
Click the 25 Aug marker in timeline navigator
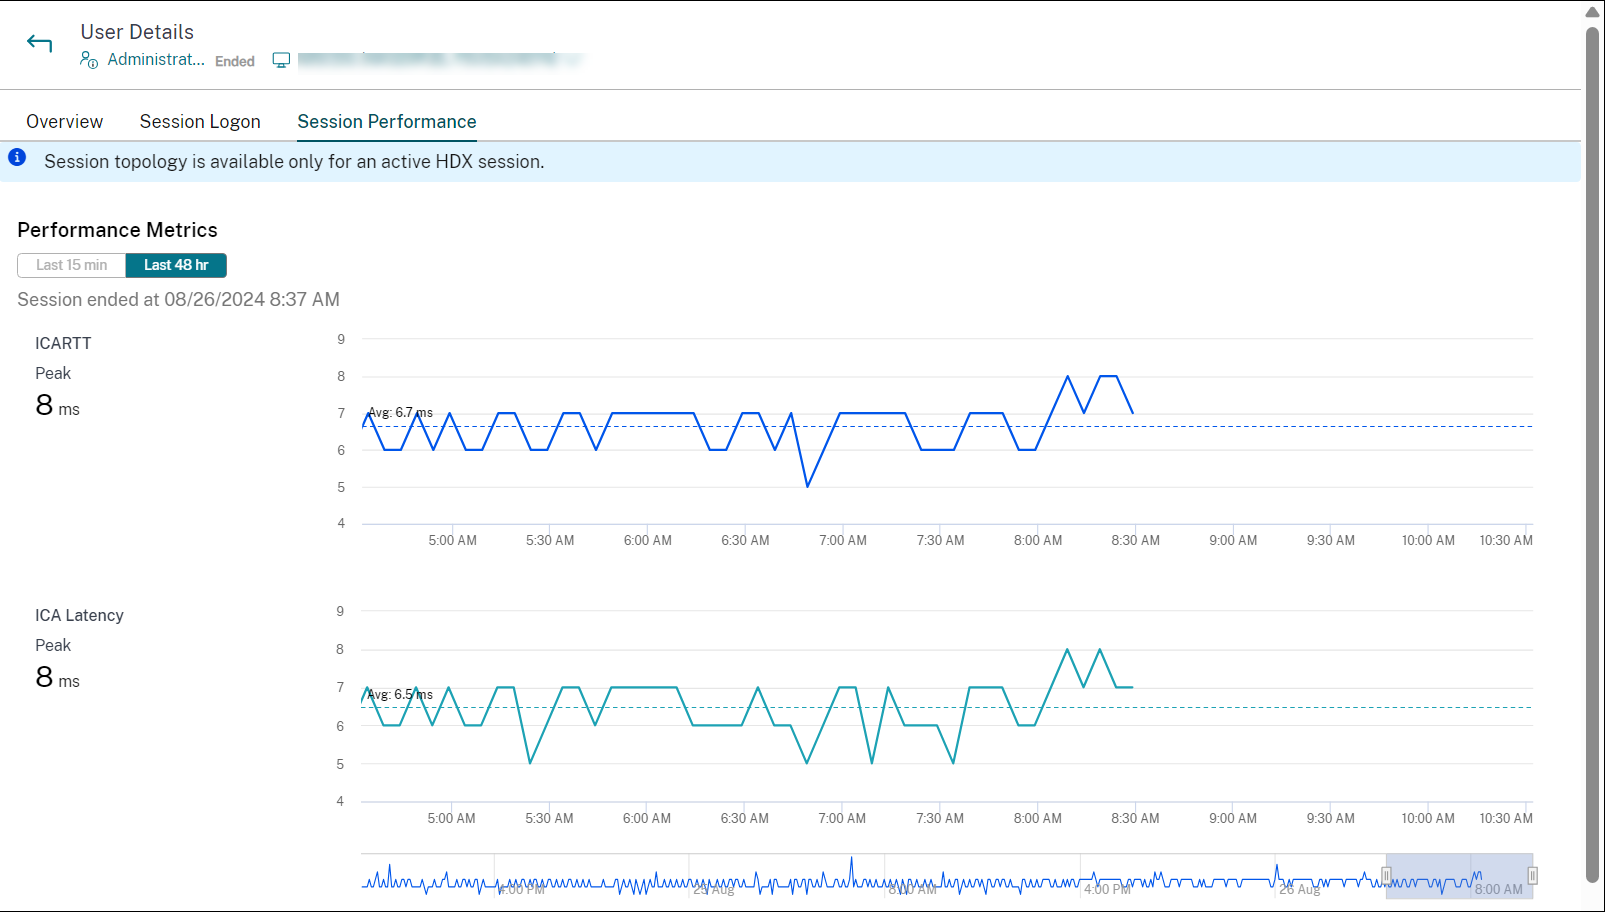click(x=714, y=889)
